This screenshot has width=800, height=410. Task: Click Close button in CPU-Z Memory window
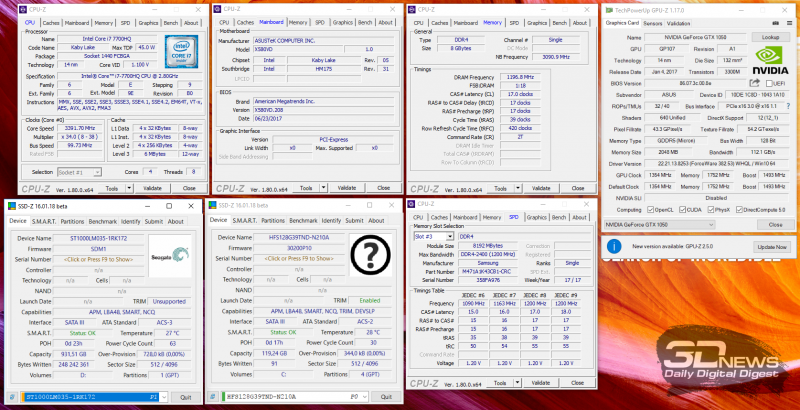(x=578, y=188)
